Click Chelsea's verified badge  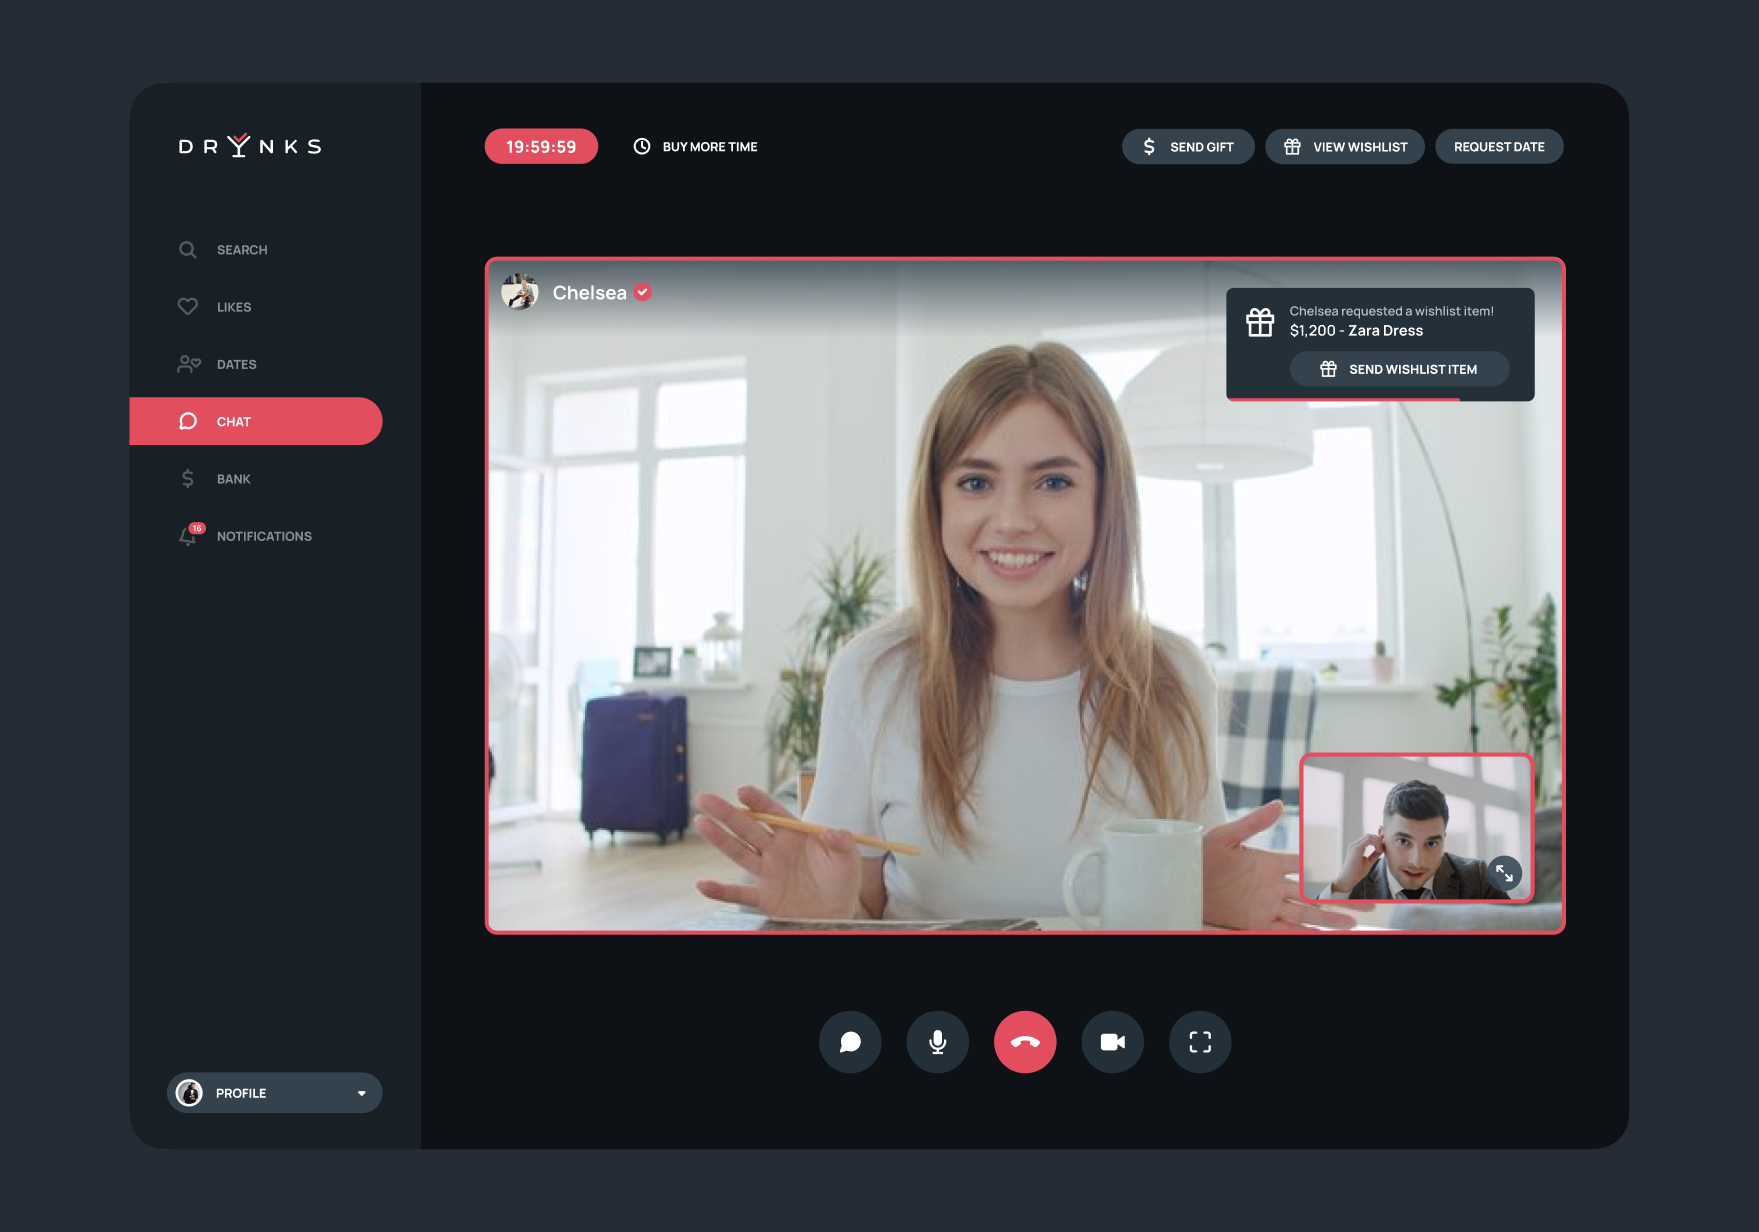coord(643,292)
